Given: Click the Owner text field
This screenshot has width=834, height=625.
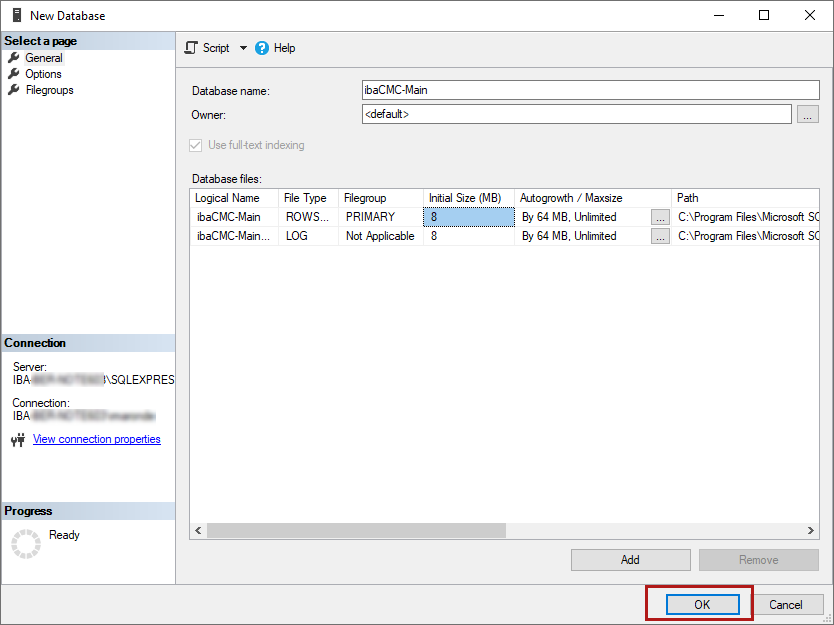Looking at the screenshot, I should (x=576, y=114).
